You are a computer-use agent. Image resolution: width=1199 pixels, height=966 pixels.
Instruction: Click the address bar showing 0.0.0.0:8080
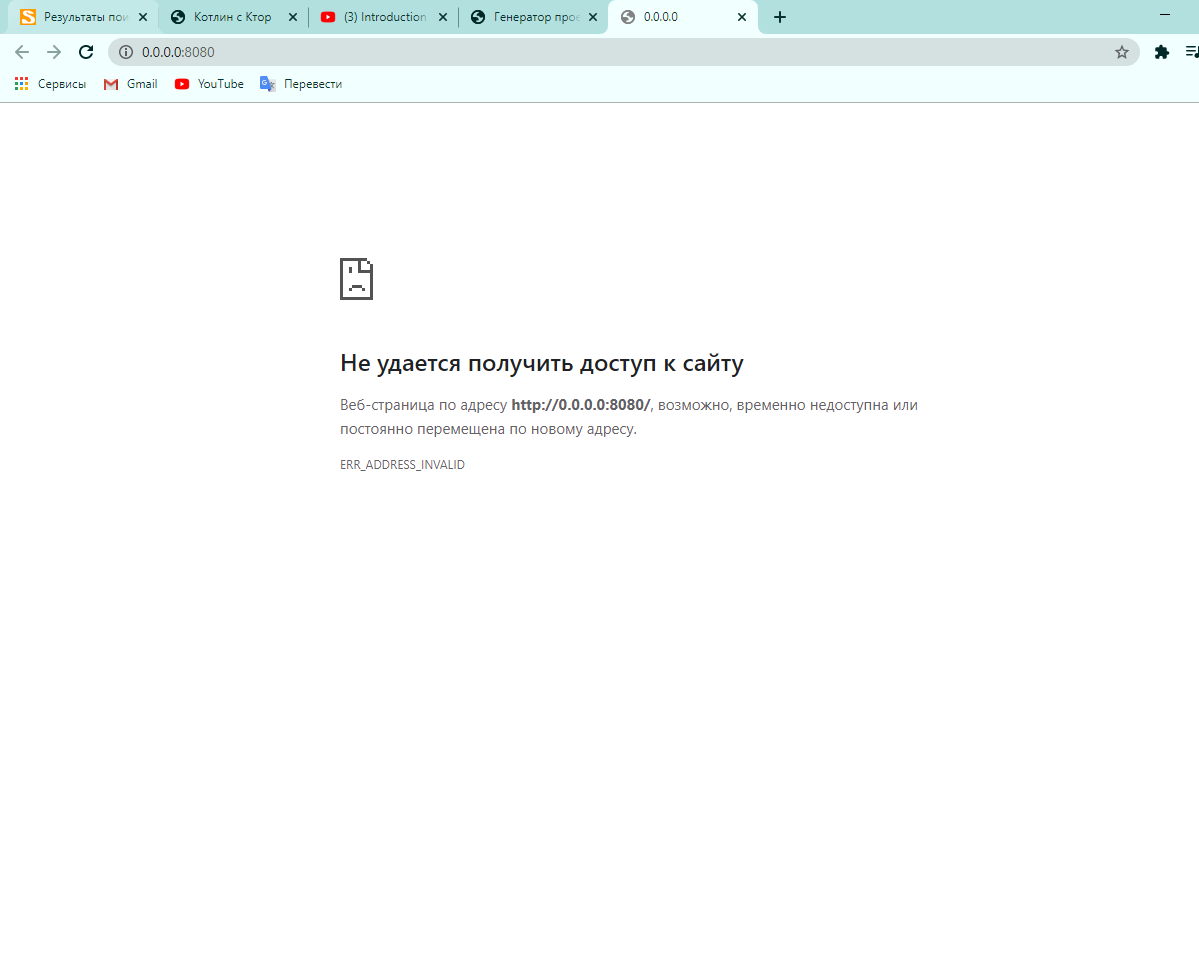coord(623,52)
